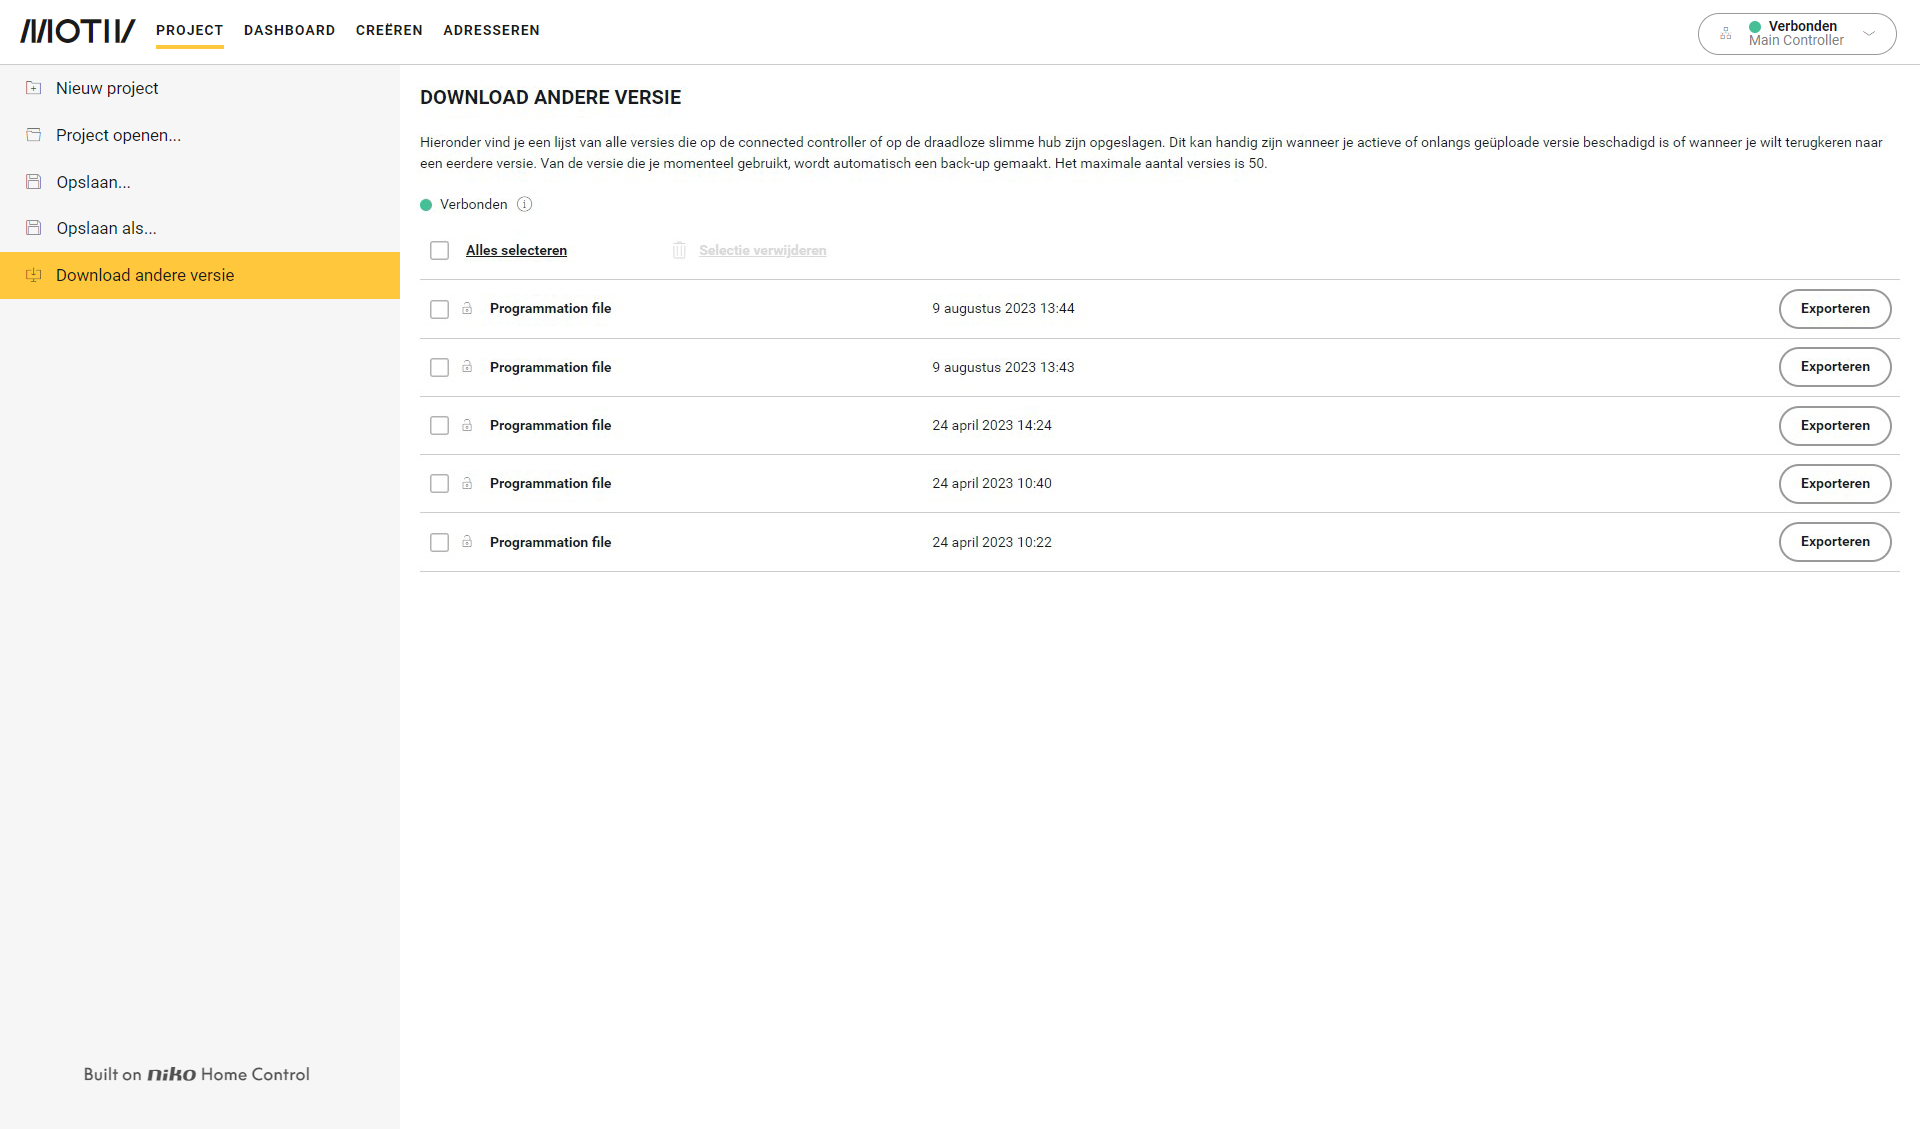Image resolution: width=1920 pixels, height=1129 pixels.
Task: Click lock icon of 24 april 10:40 file
Action: [x=467, y=483]
